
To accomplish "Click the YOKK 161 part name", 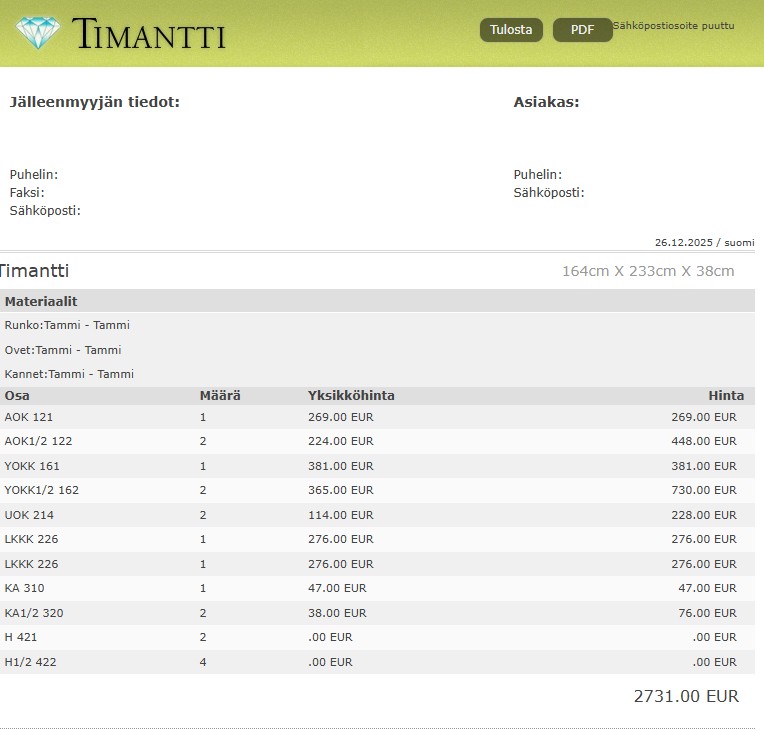I will (32, 466).
